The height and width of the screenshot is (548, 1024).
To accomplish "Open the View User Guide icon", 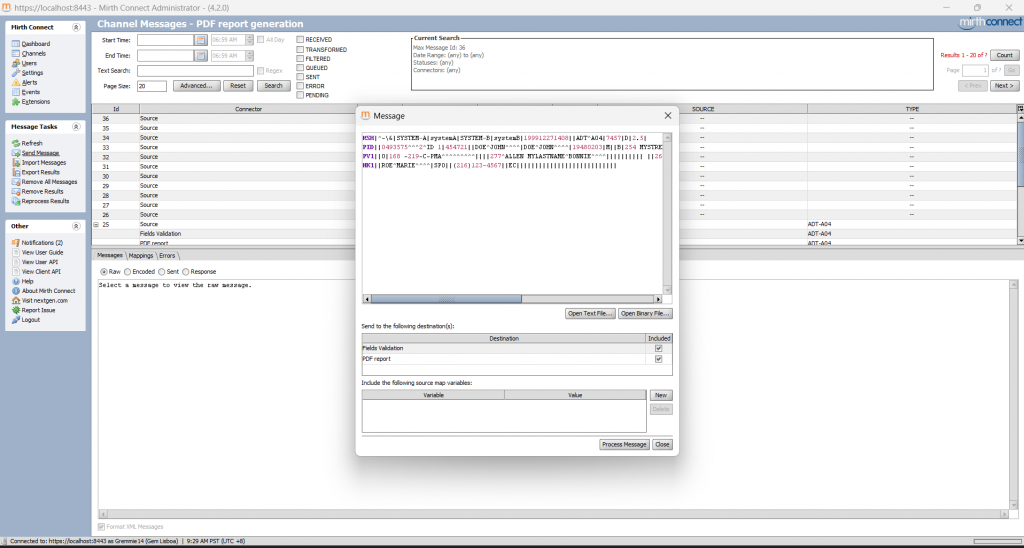I will point(16,252).
